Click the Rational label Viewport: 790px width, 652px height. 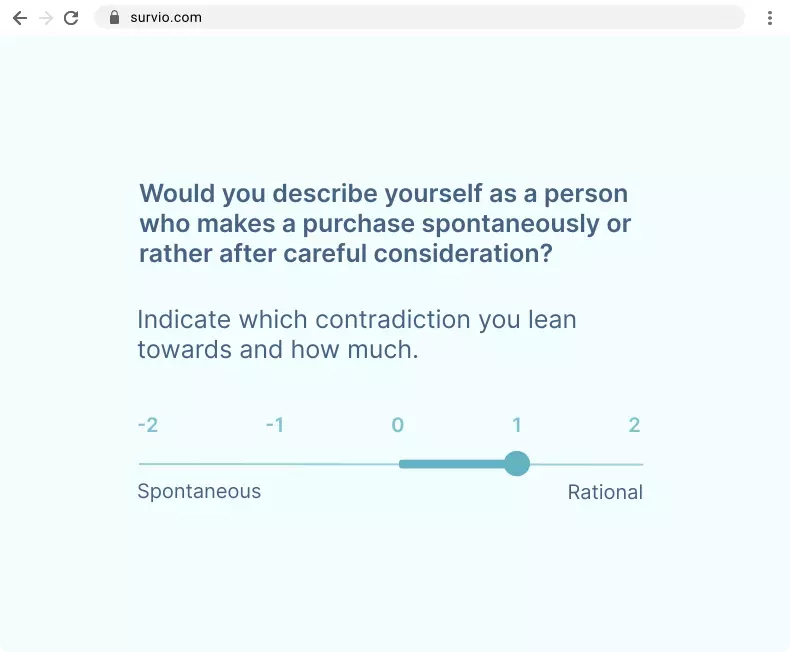point(605,492)
